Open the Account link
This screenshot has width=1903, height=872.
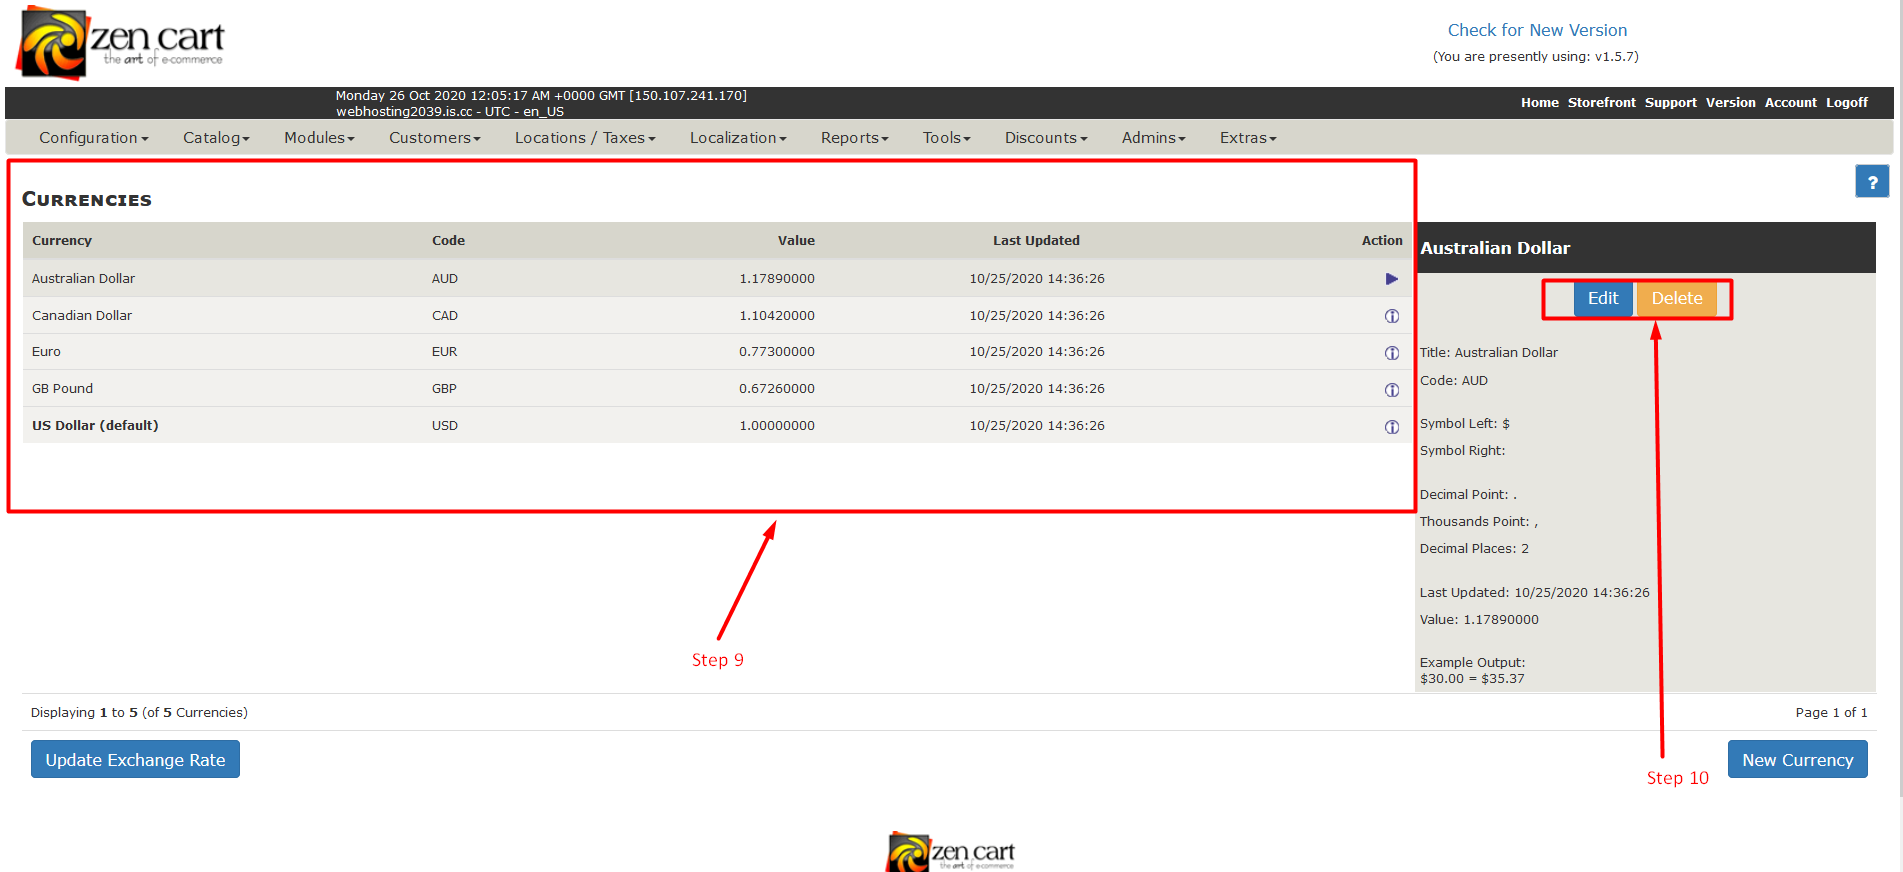pyautogui.click(x=1791, y=103)
